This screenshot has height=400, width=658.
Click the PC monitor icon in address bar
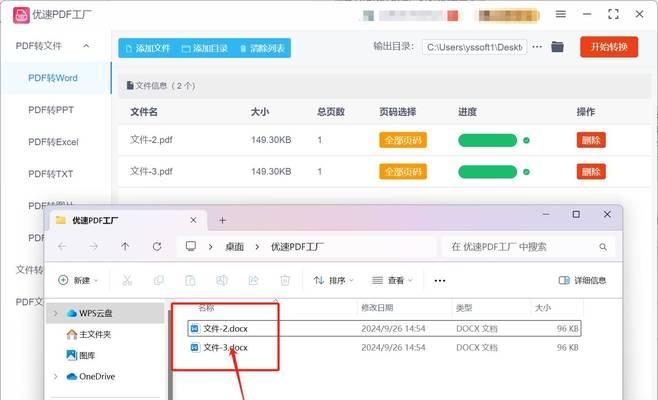pos(191,246)
